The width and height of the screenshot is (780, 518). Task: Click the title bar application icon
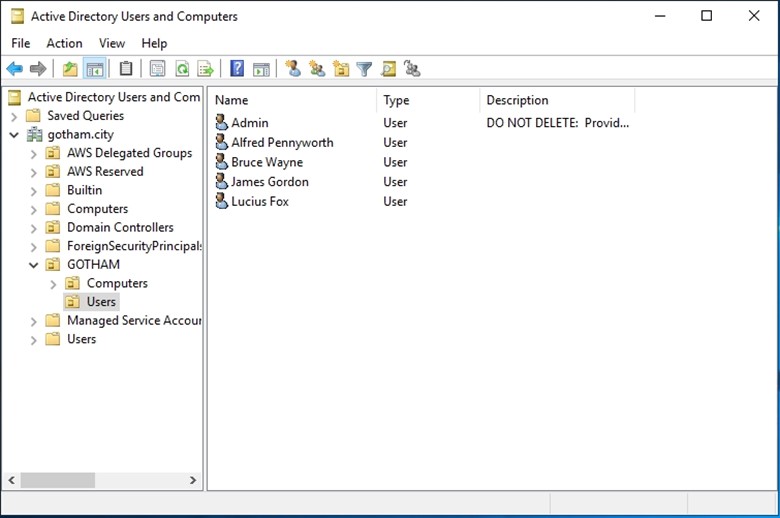tap(17, 16)
